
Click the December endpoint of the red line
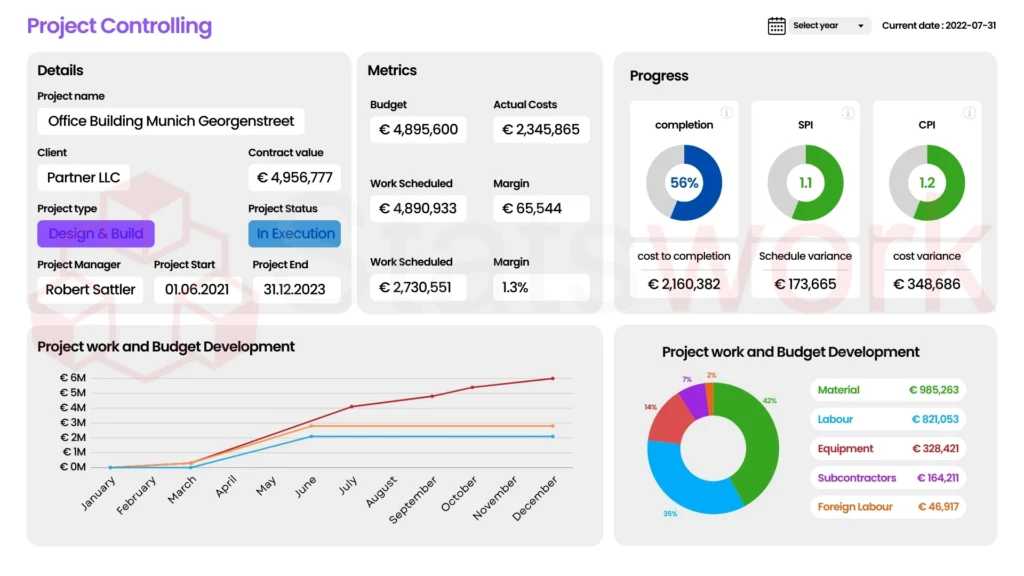coord(553,379)
